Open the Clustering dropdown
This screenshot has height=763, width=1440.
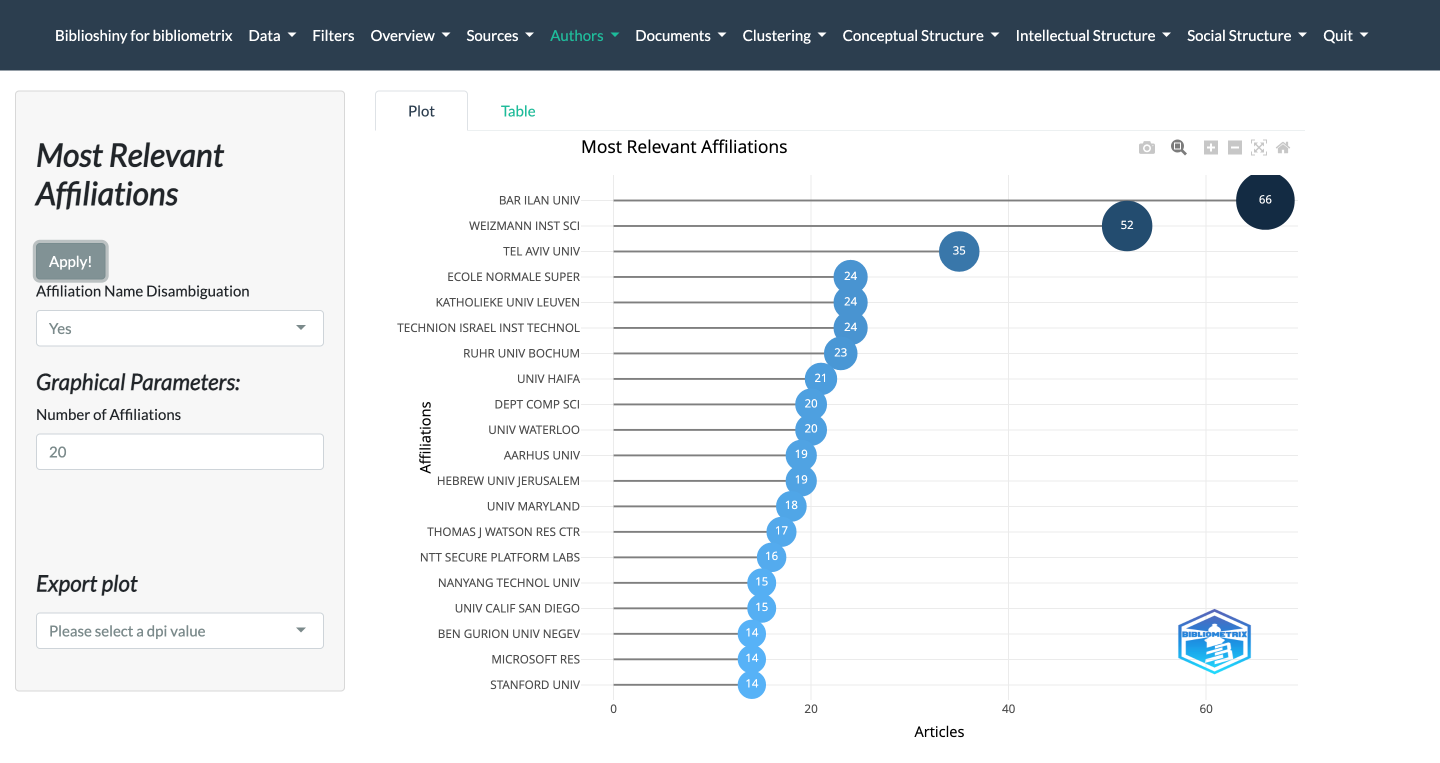(784, 35)
